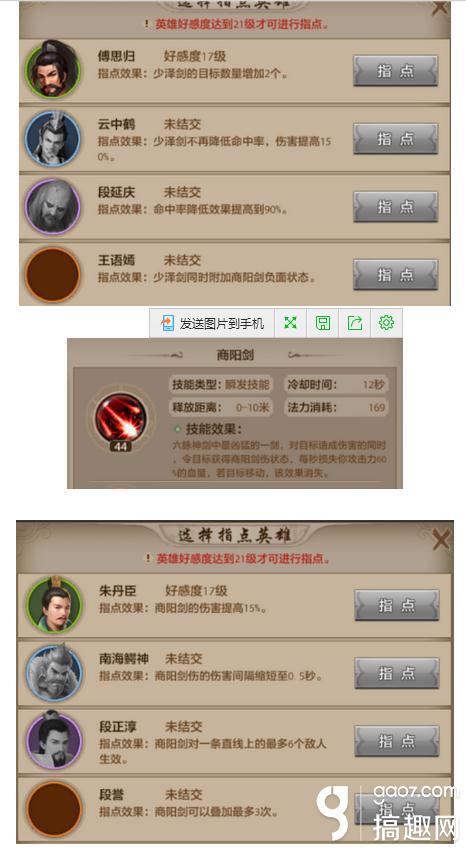Image resolution: width=466 pixels, height=850 pixels.
Task: Click 指点 button for 南海鳄神
Action: (397, 673)
